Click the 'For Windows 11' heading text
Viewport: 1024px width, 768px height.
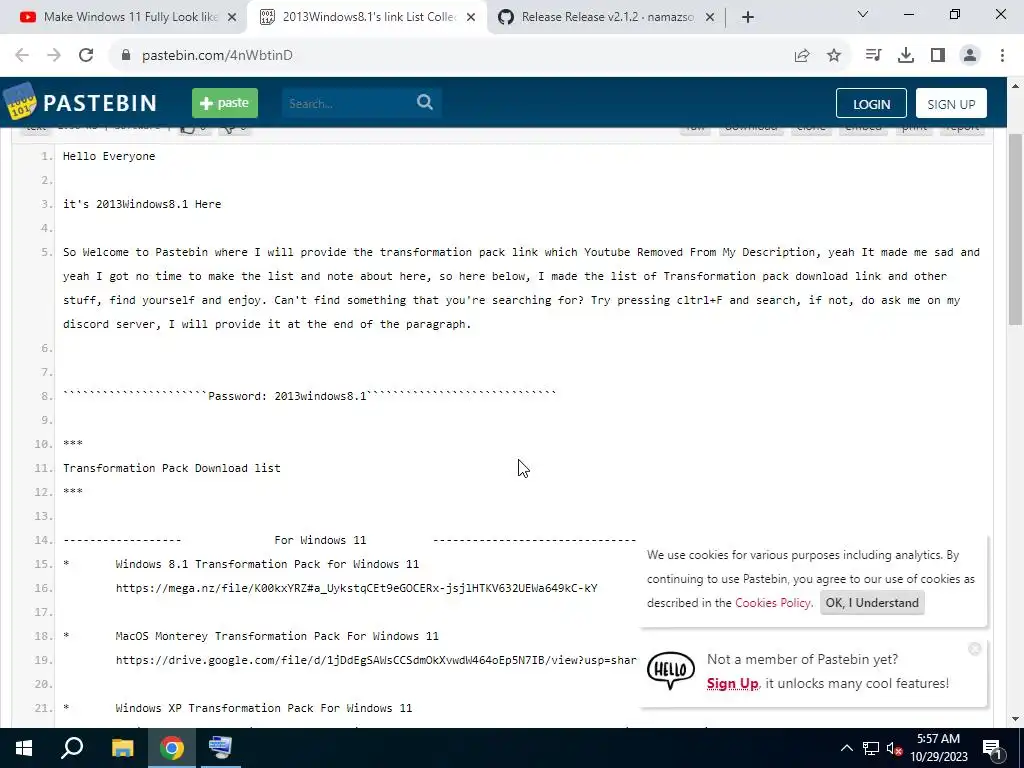point(320,540)
